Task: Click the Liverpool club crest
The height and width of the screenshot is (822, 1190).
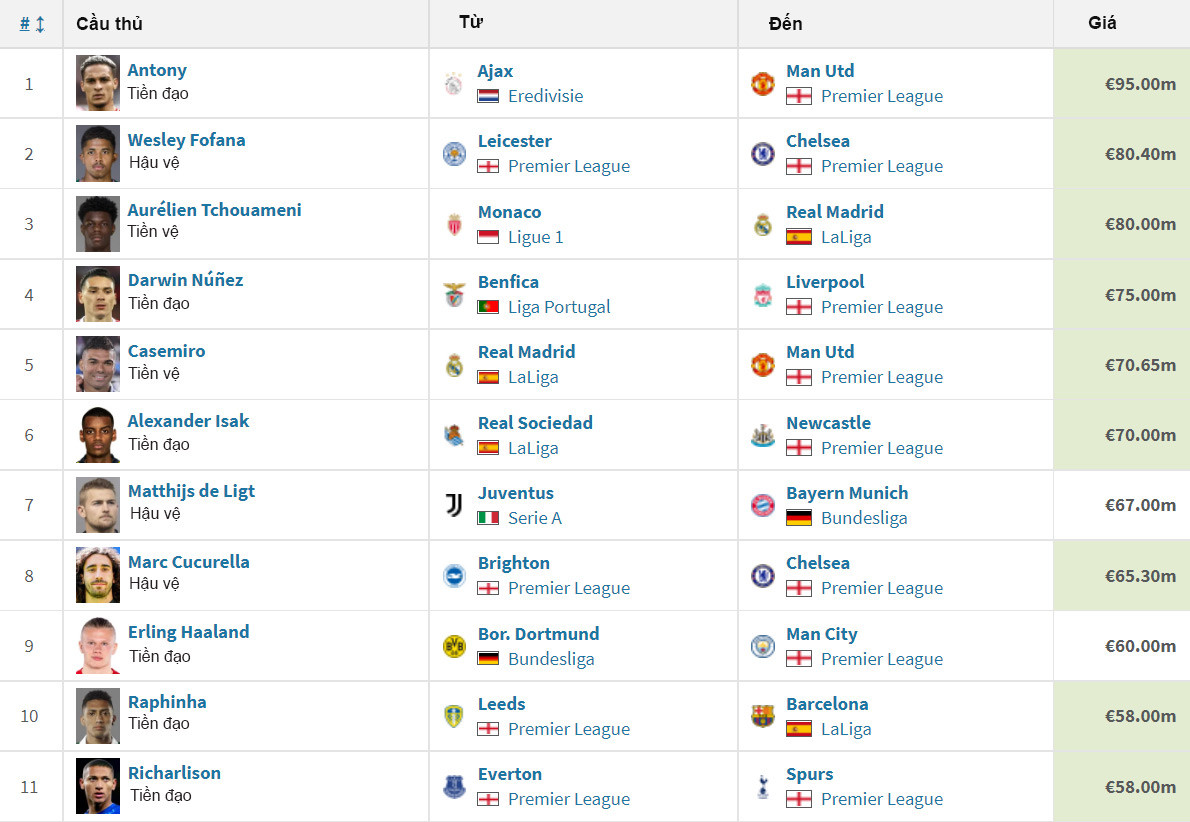Action: 763,295
